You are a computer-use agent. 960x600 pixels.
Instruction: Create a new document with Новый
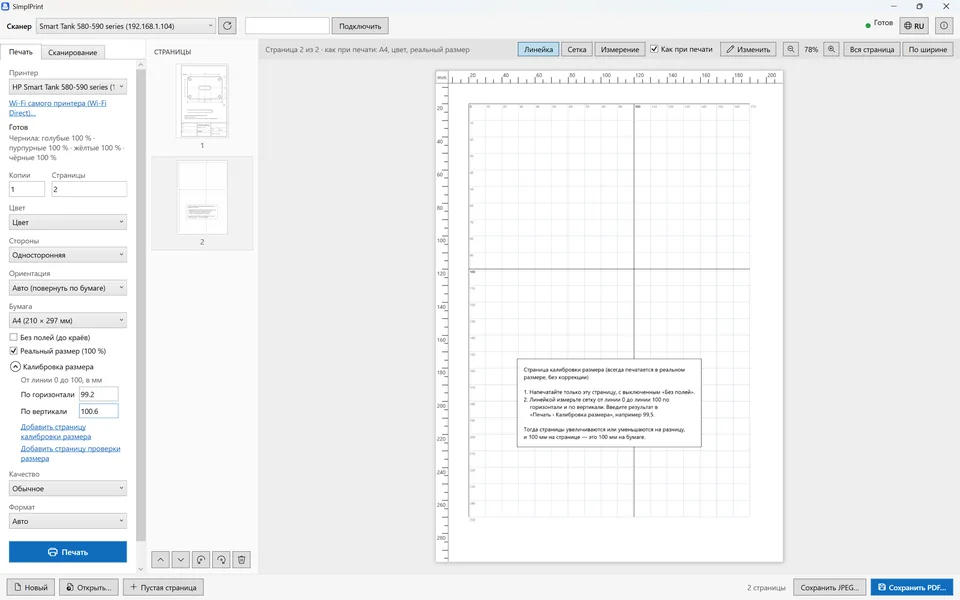pos(31,587)
